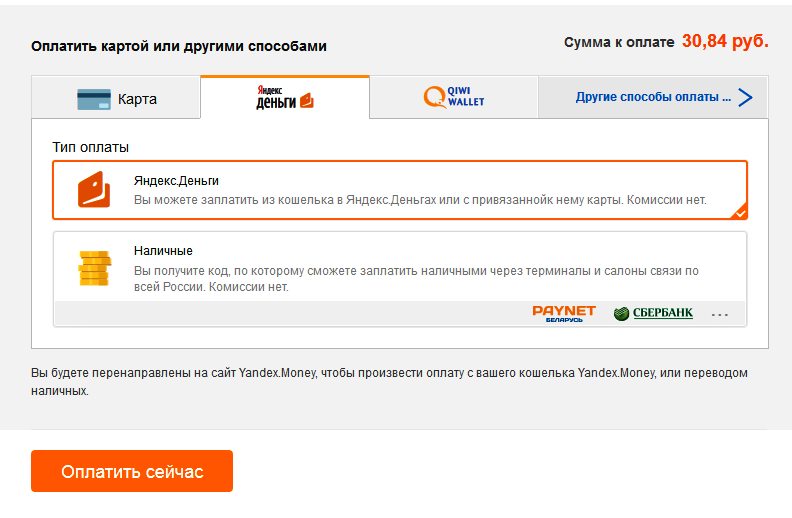
Task: Click the heading Оплатить картой или другими способами
Action: (179, 46)
